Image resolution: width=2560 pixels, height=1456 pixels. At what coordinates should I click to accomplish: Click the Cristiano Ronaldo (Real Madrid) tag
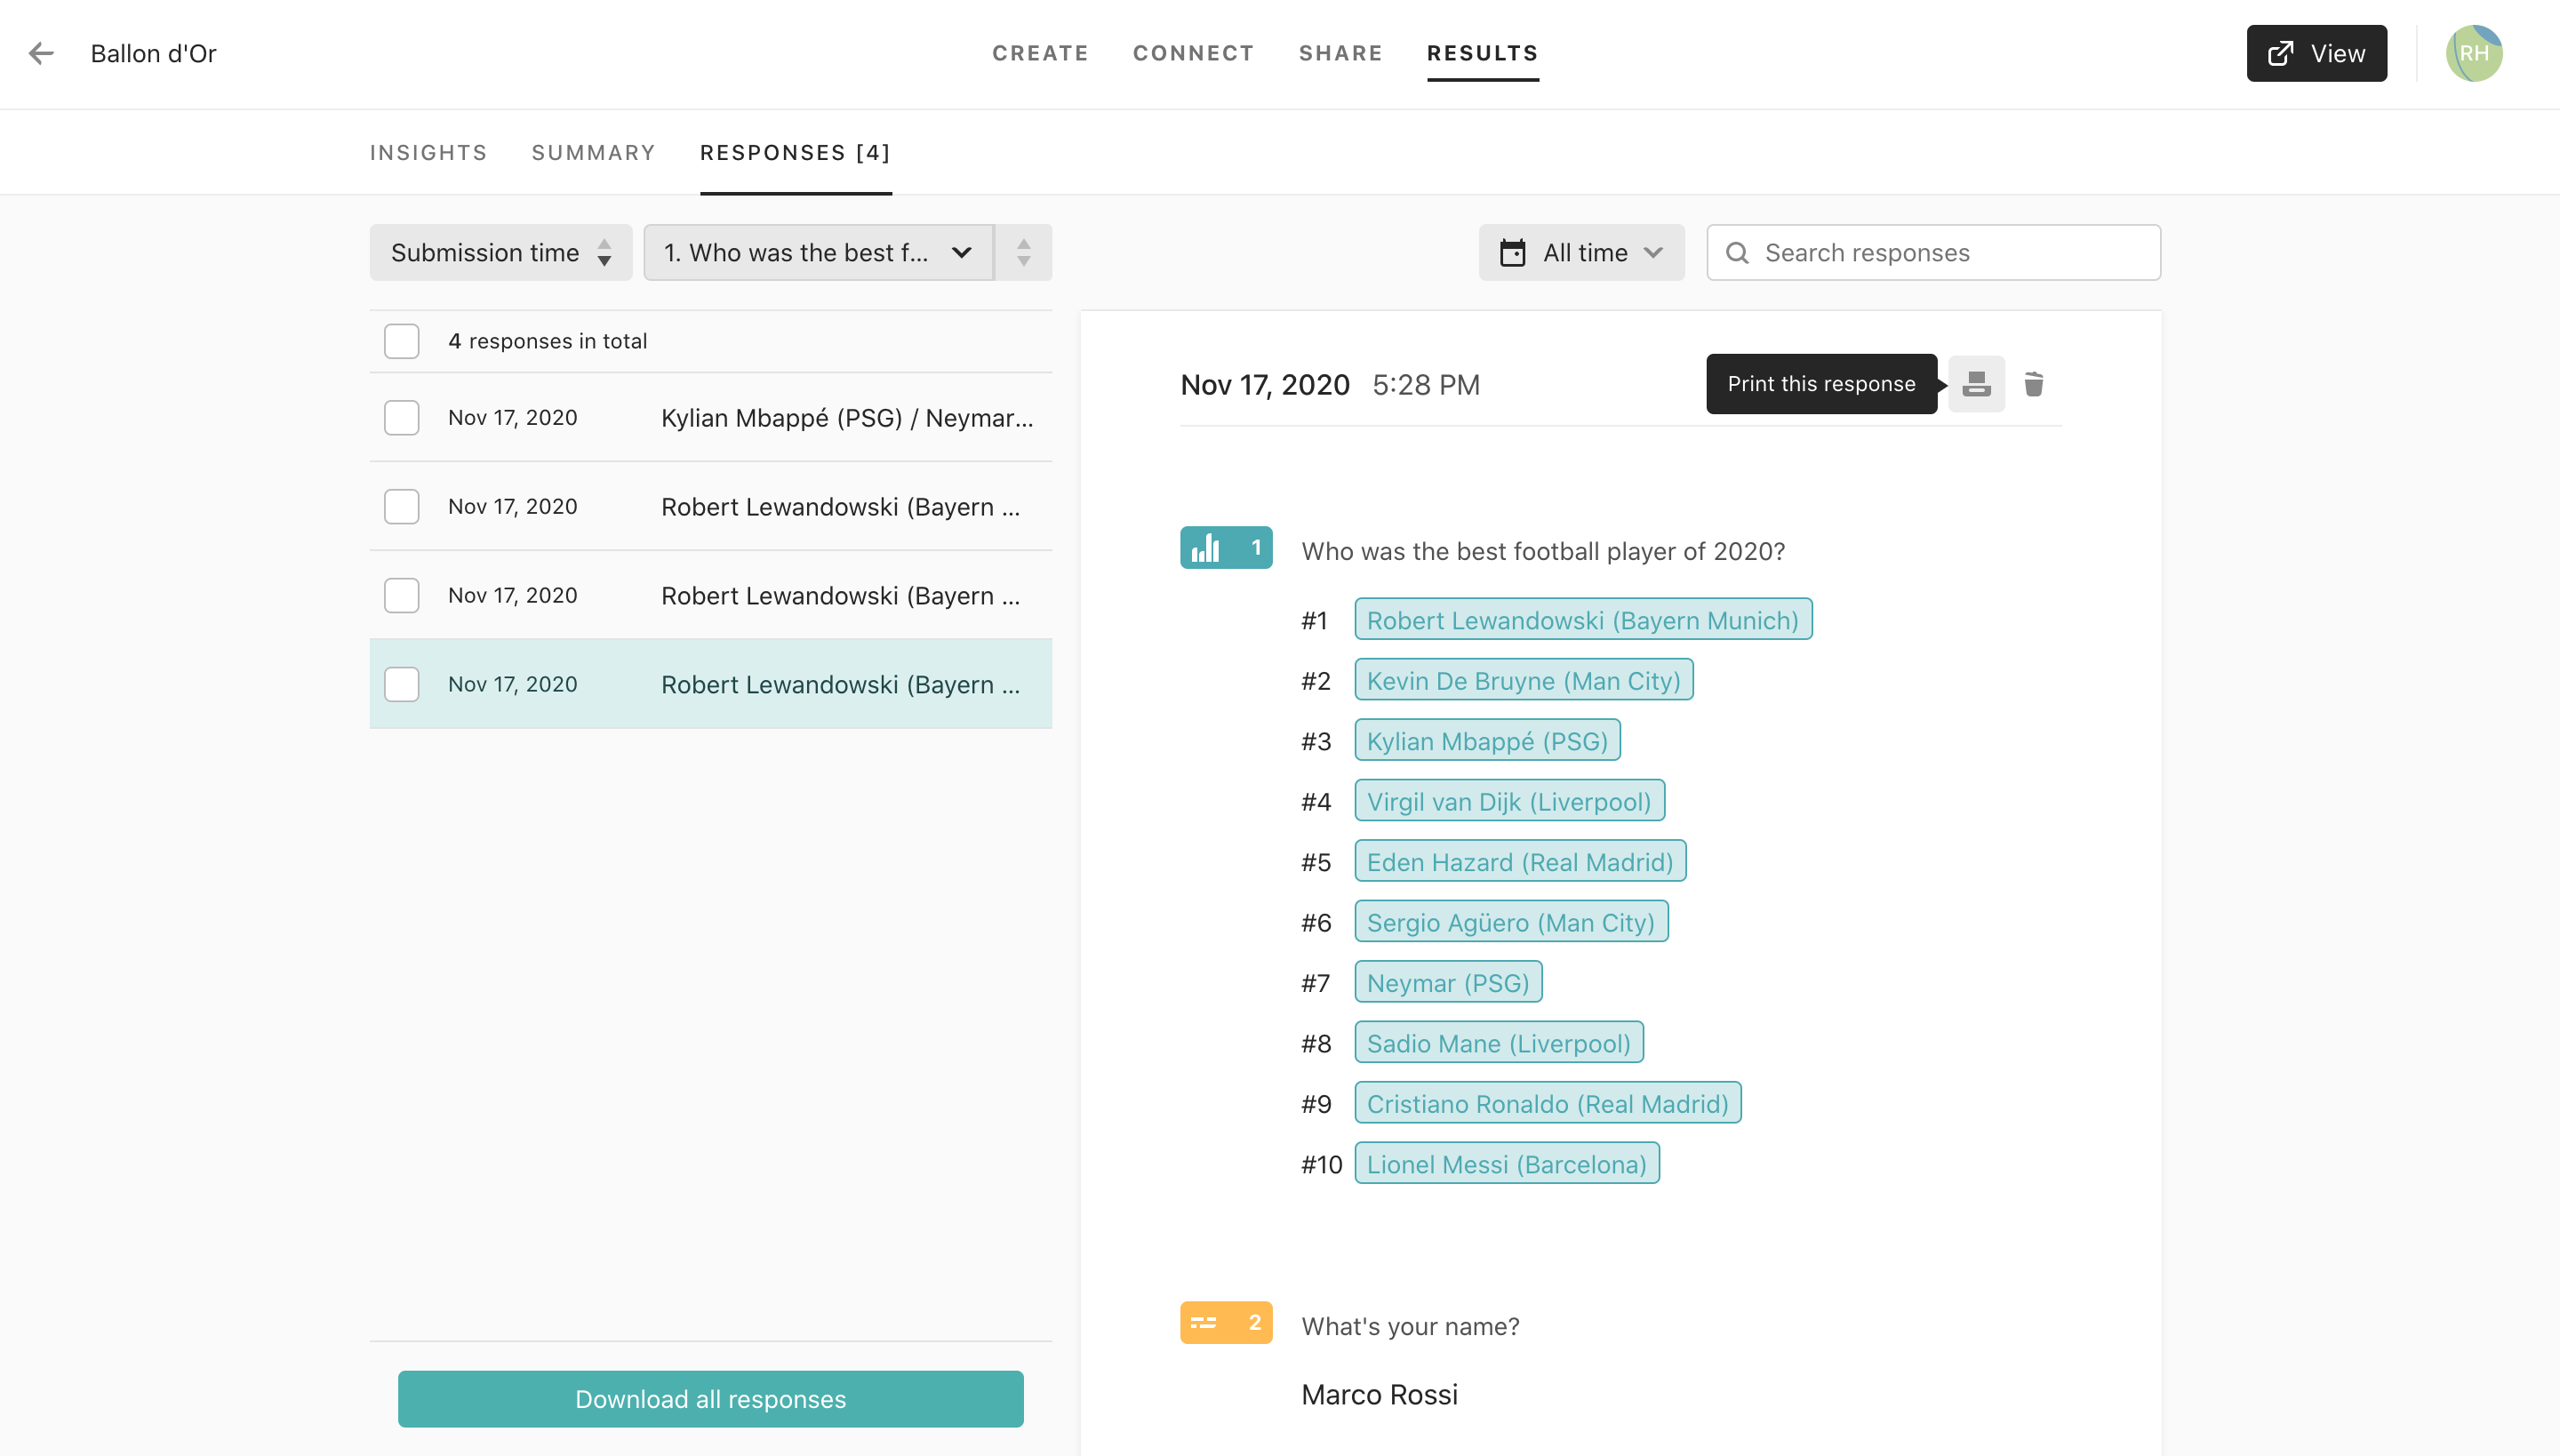[x=1548, y=1104]
